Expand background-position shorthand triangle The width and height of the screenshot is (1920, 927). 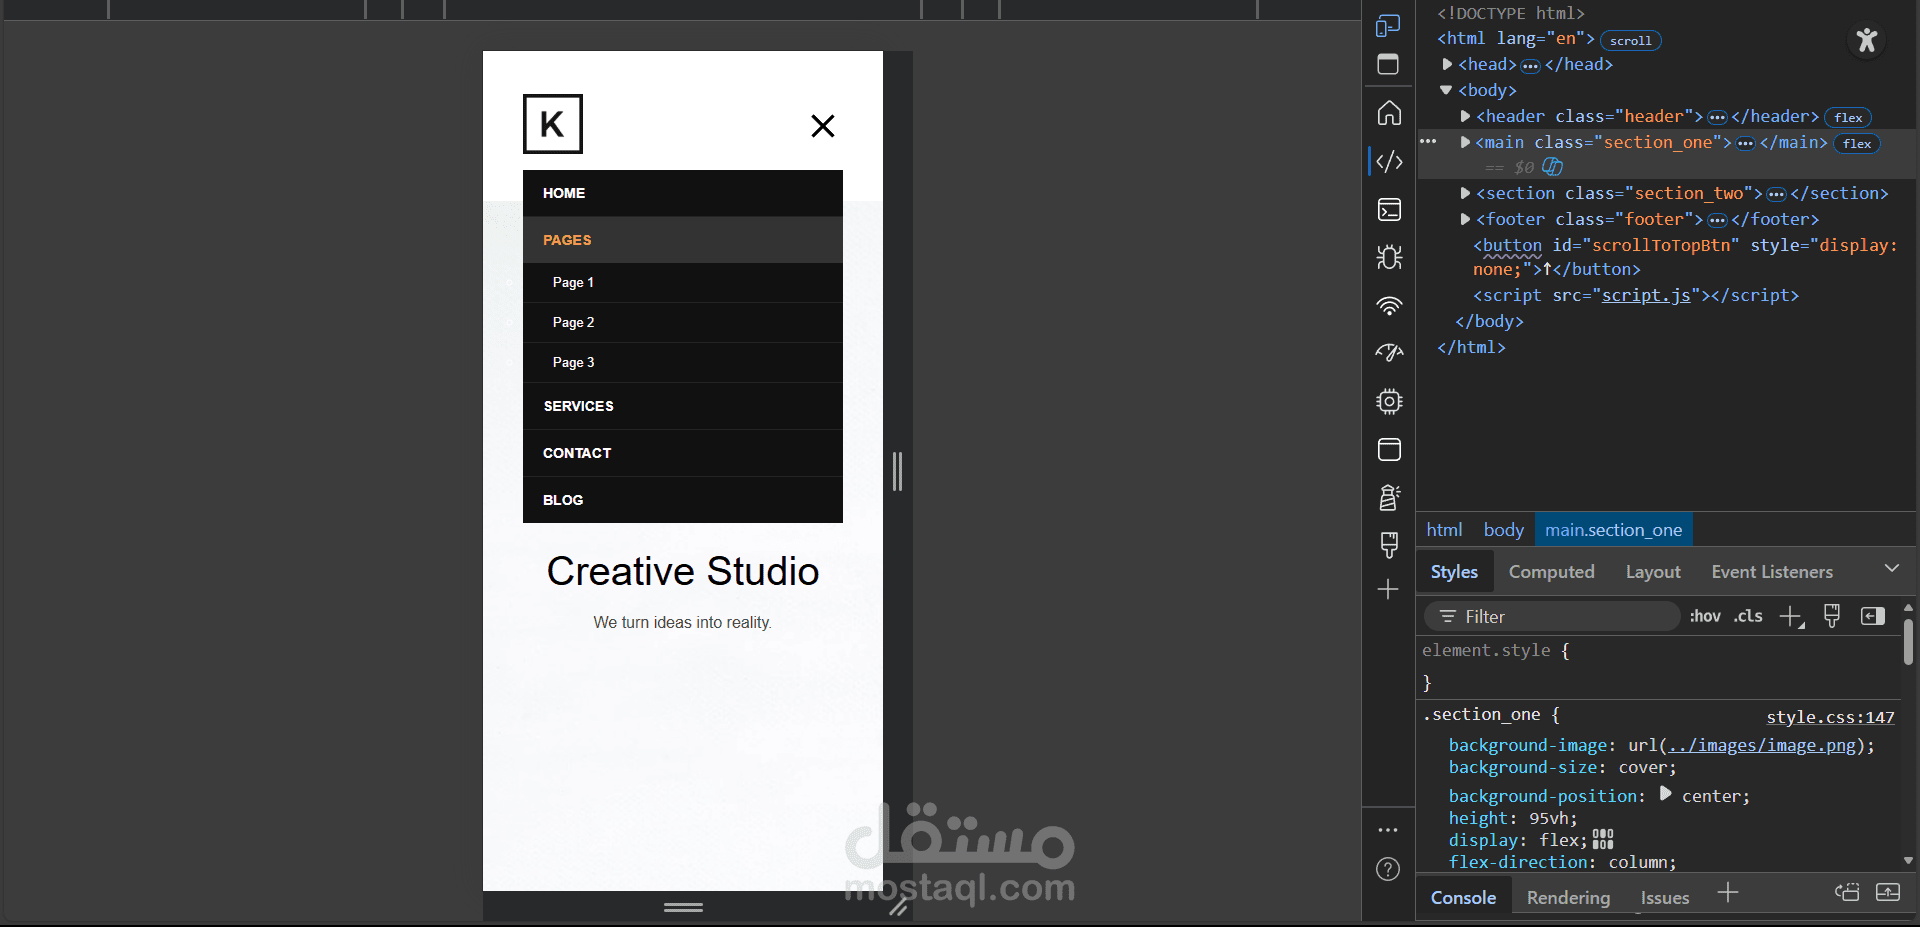pyautogui.click(x=1665, y=794)
